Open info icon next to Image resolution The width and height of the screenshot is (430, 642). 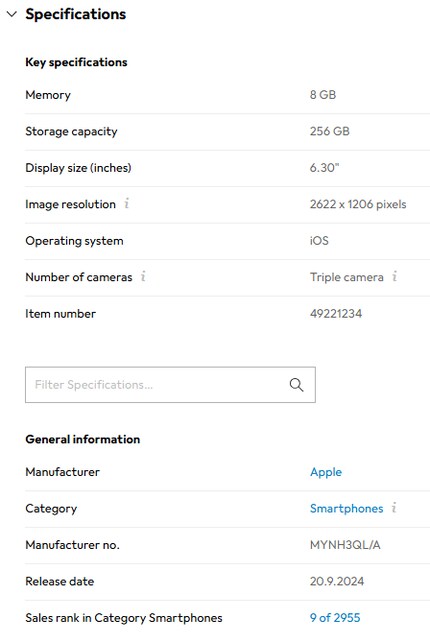pyautogui.click(x=127, y=203)
